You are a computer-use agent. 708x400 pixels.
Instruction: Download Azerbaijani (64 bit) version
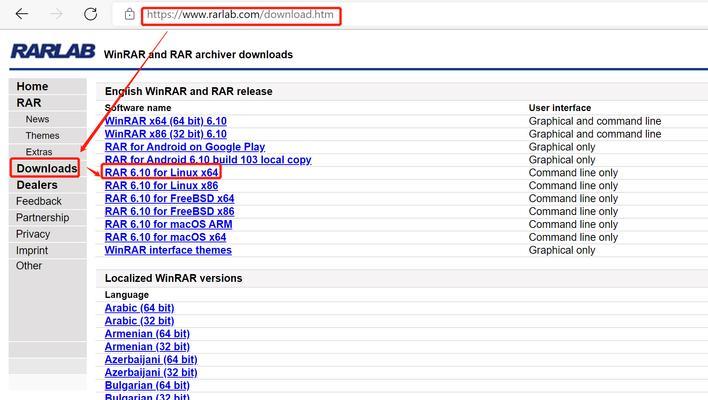151,360
